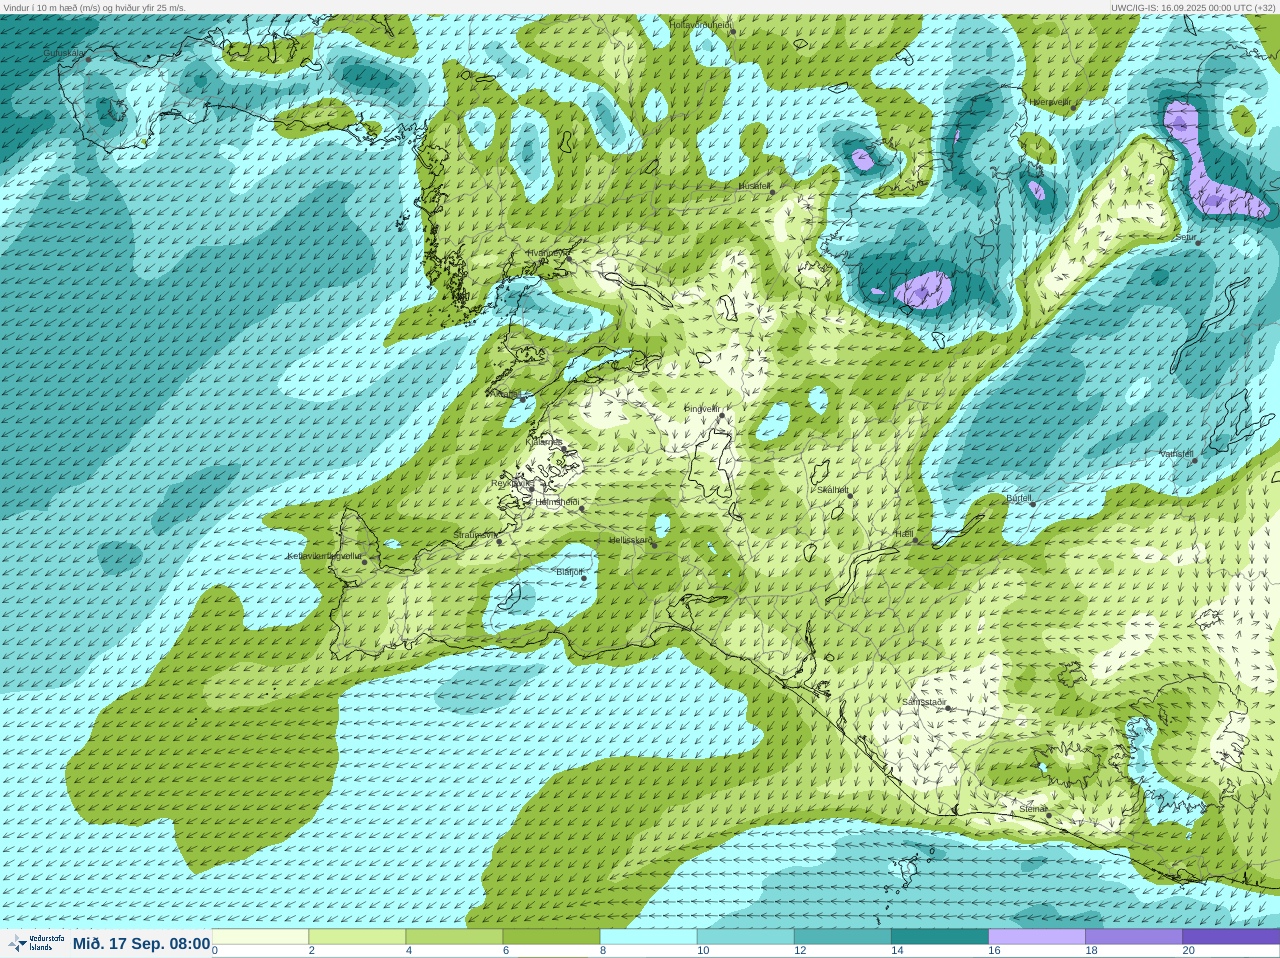Select the above 20 m/s dark purple swatch
The height and width of the screenshot is (958, 1280).
1230,937
